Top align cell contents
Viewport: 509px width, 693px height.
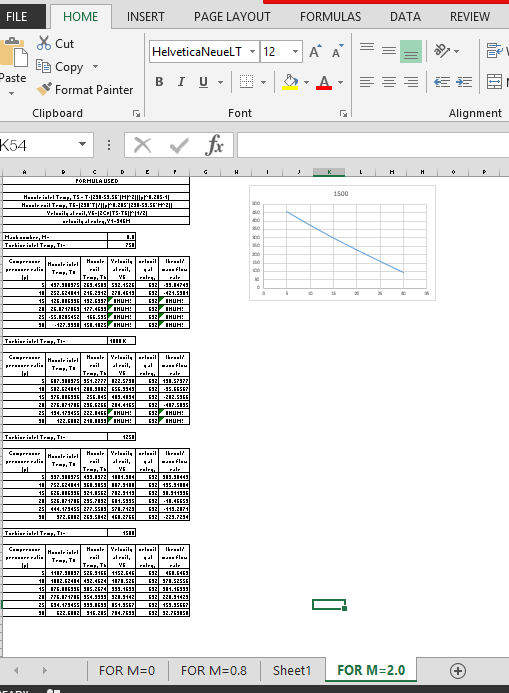(367, 47)
